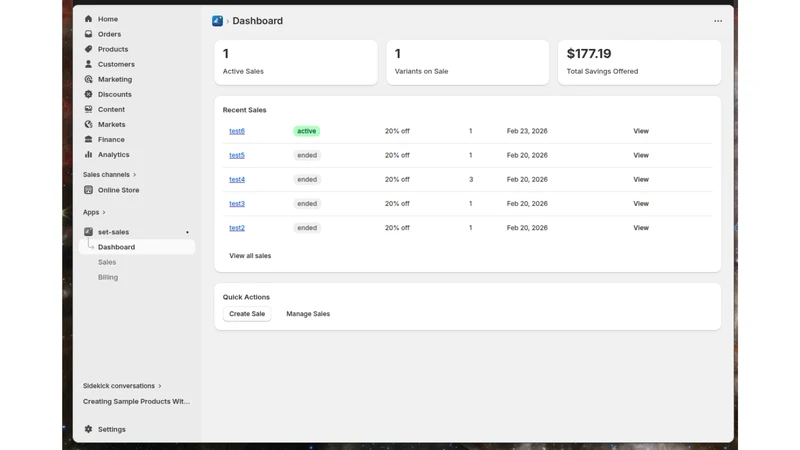
Task: Go to Home in the sidebar
Action: pyautogui.click(x=108, y=19)
